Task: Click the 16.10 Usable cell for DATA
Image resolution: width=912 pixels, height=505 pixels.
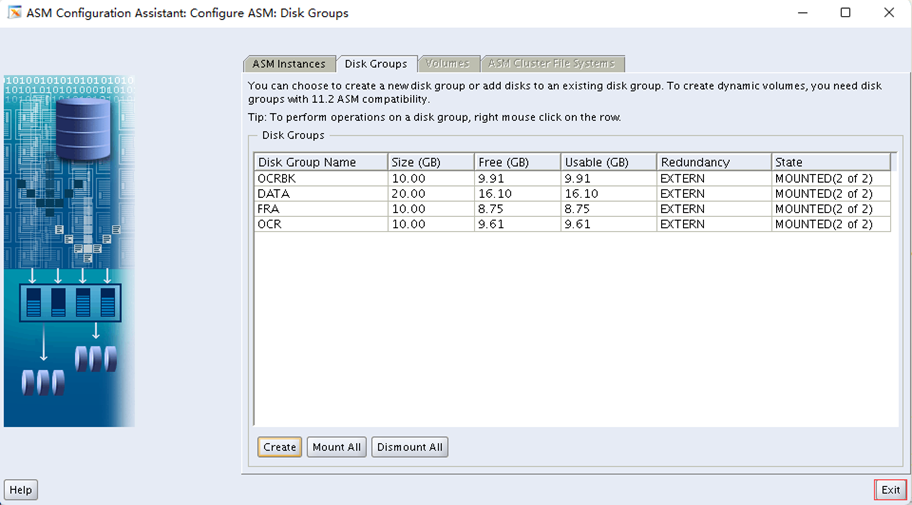Action: [x=608, y=194]
